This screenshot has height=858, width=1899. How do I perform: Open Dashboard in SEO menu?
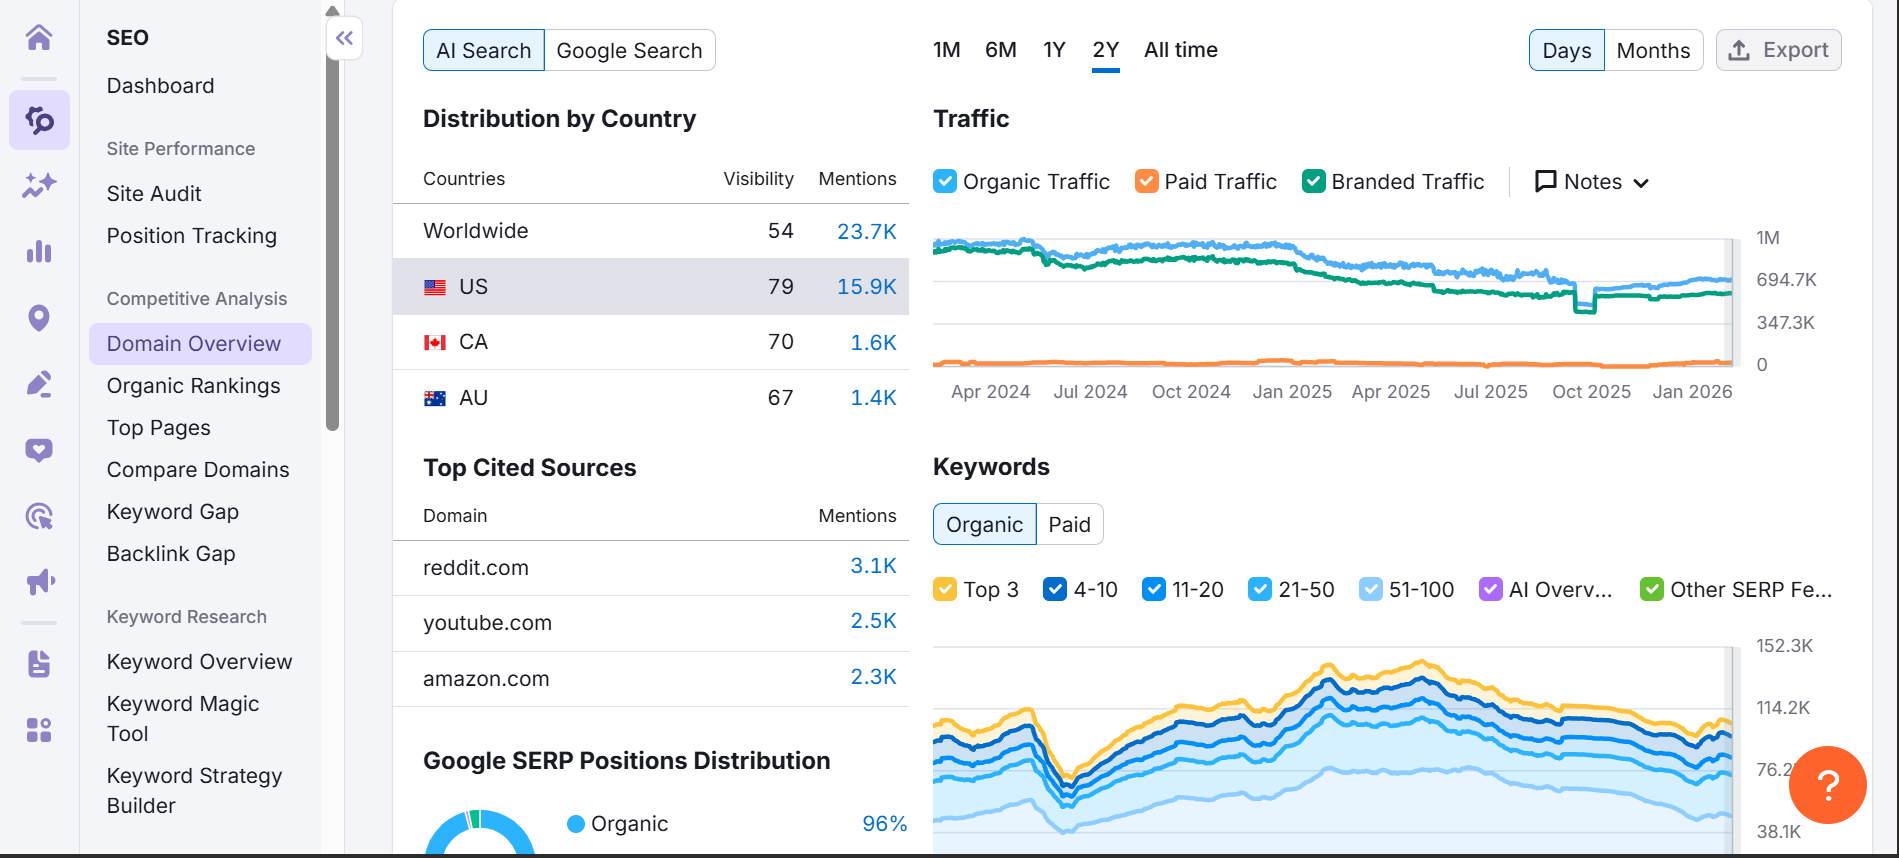click(161, 86)
